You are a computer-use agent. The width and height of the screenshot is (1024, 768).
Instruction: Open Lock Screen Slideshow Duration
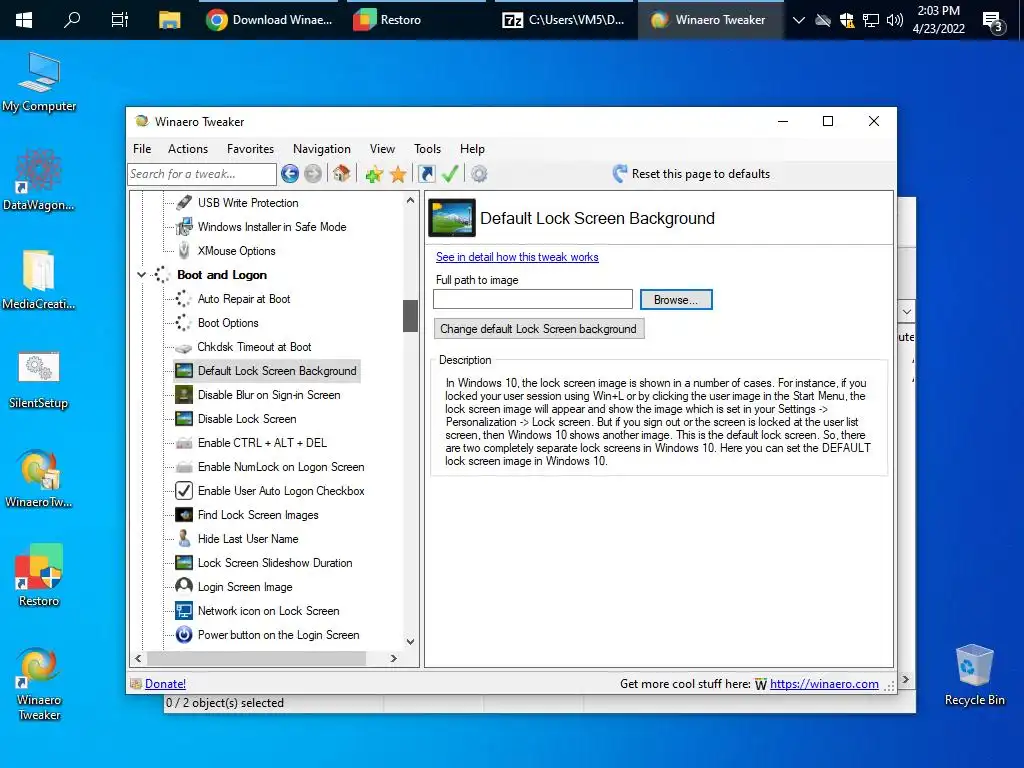[x=275, y=563]
